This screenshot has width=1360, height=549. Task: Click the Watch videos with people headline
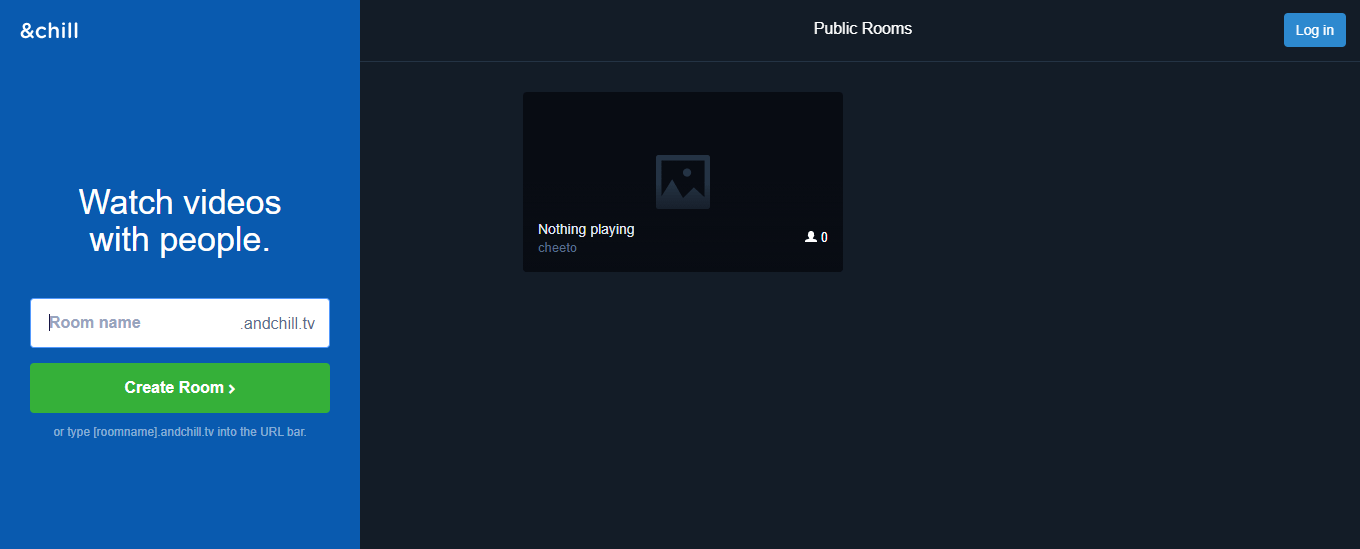(x=180, y=221)
